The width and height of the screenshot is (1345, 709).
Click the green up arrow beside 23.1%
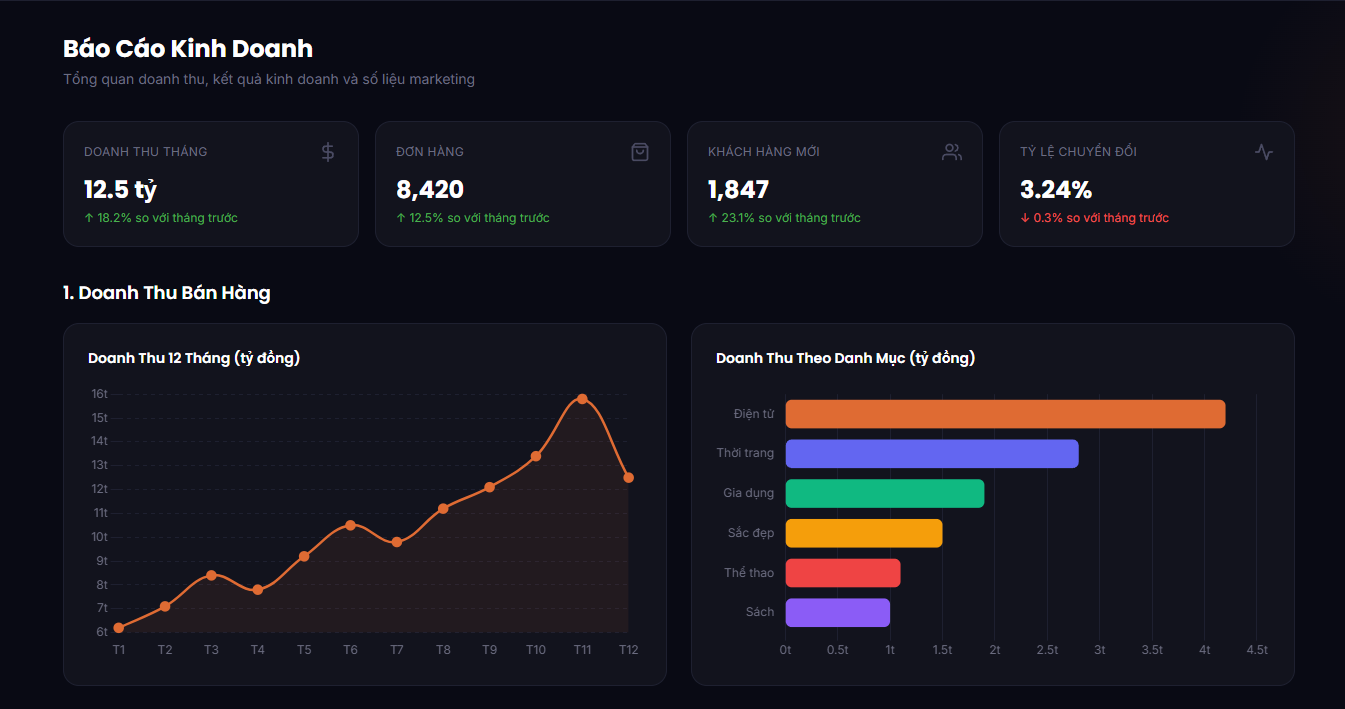click(x=713, y=218)
